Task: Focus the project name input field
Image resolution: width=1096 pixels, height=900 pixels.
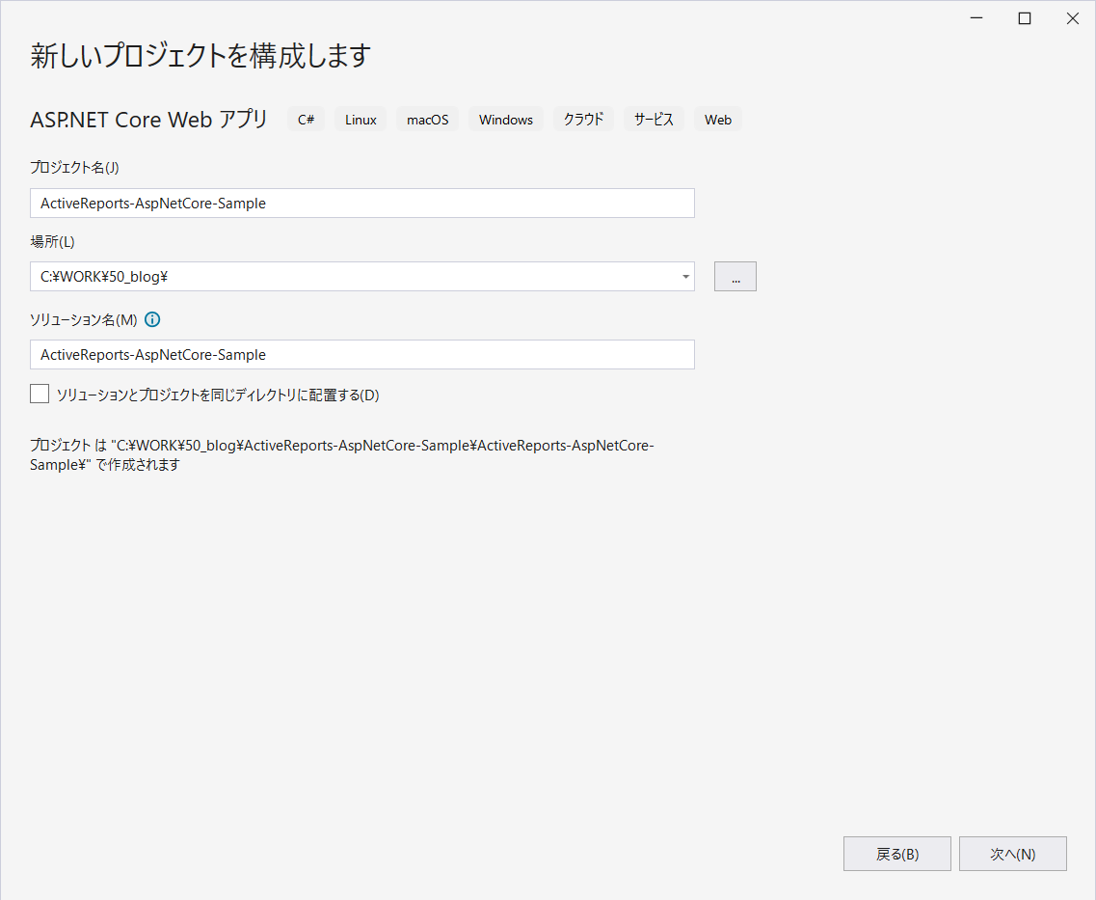Action: tap(362, 203)
